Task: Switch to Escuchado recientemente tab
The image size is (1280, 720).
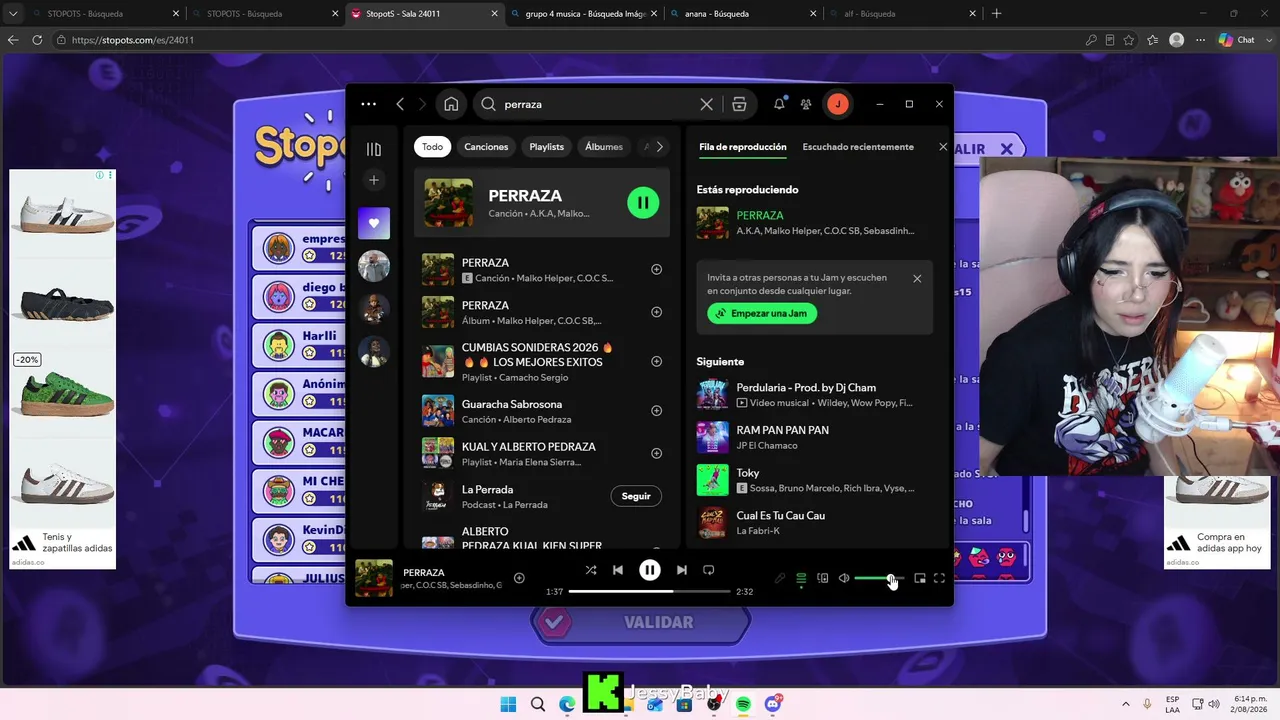Action: tap(858, 147)
